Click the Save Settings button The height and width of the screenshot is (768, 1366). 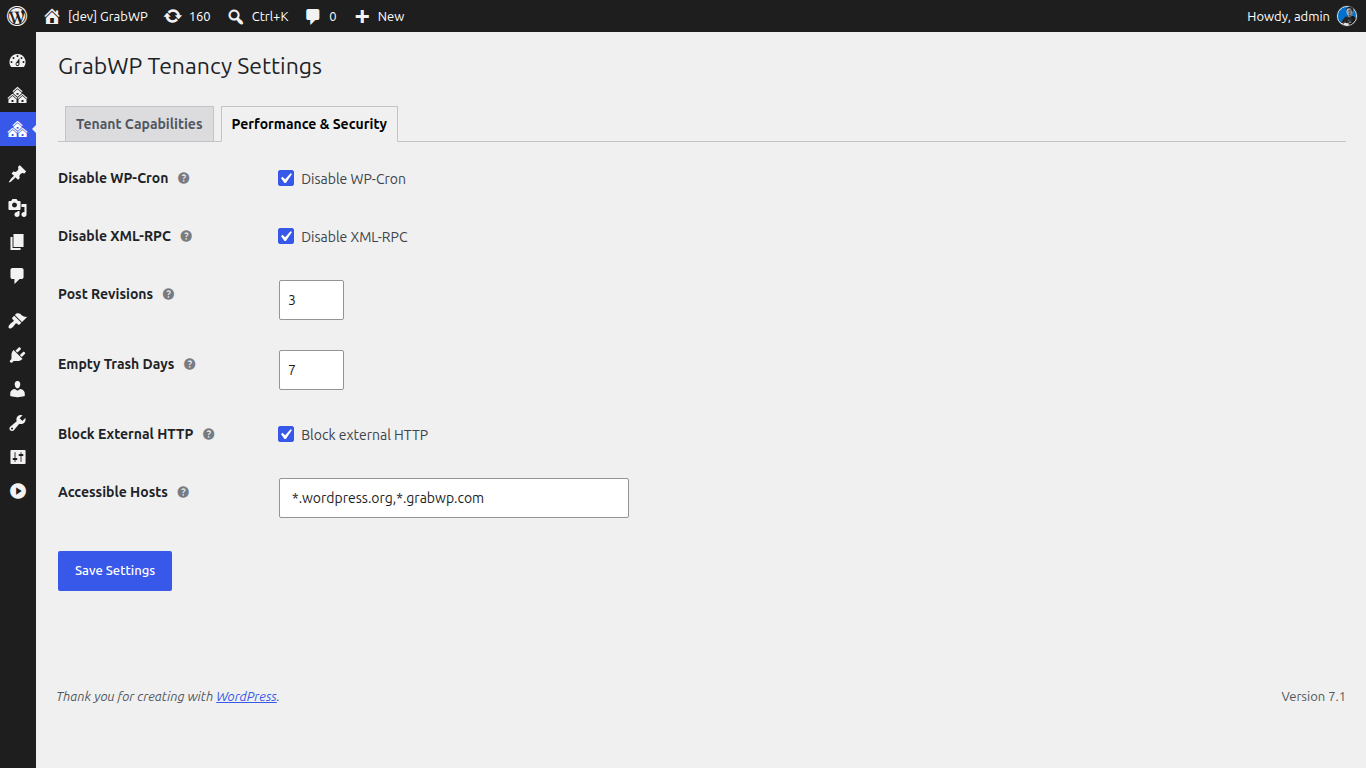tap(115, 571)
